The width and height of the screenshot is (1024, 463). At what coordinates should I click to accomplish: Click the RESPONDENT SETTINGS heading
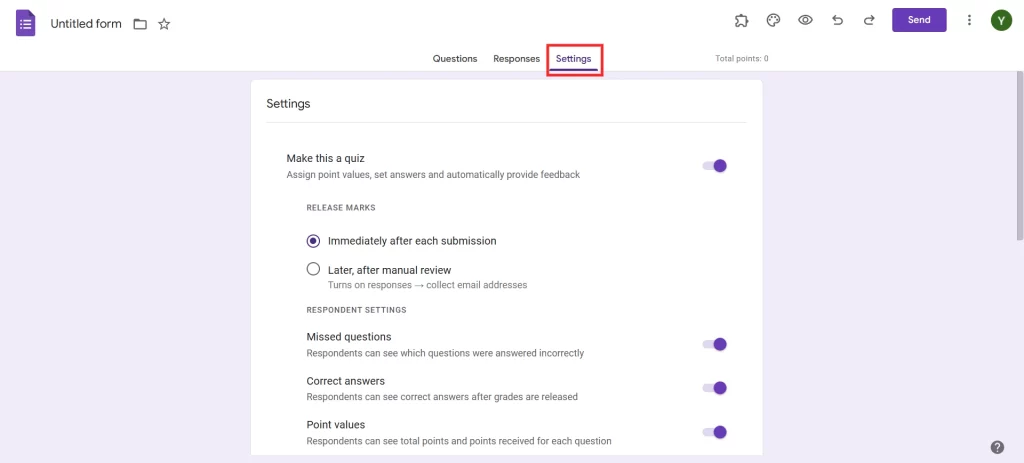357,310
